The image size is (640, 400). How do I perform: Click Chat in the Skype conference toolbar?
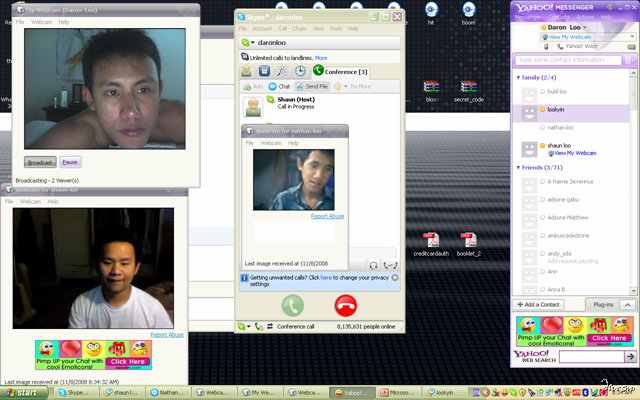tap(280, 87)
